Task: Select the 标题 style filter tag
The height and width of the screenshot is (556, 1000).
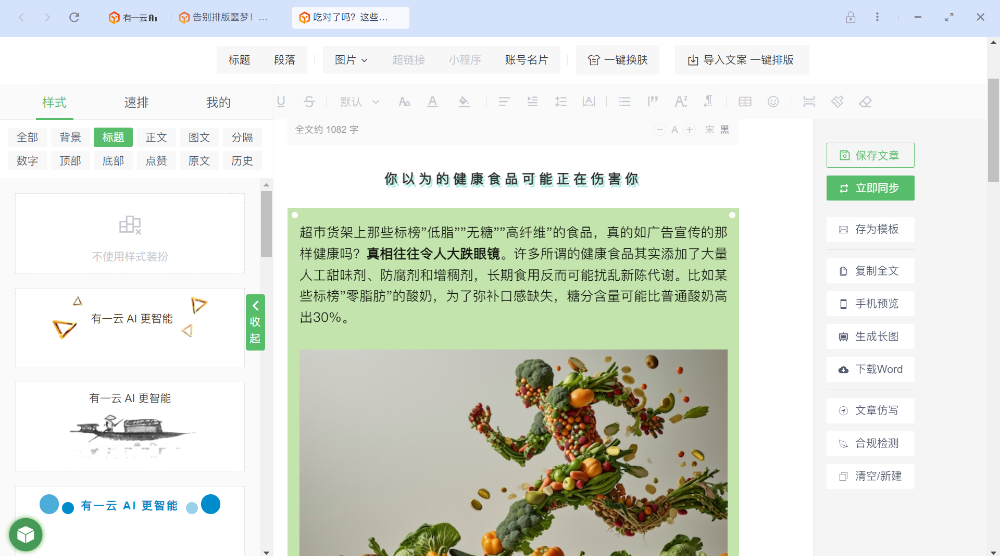Action: 113,137
